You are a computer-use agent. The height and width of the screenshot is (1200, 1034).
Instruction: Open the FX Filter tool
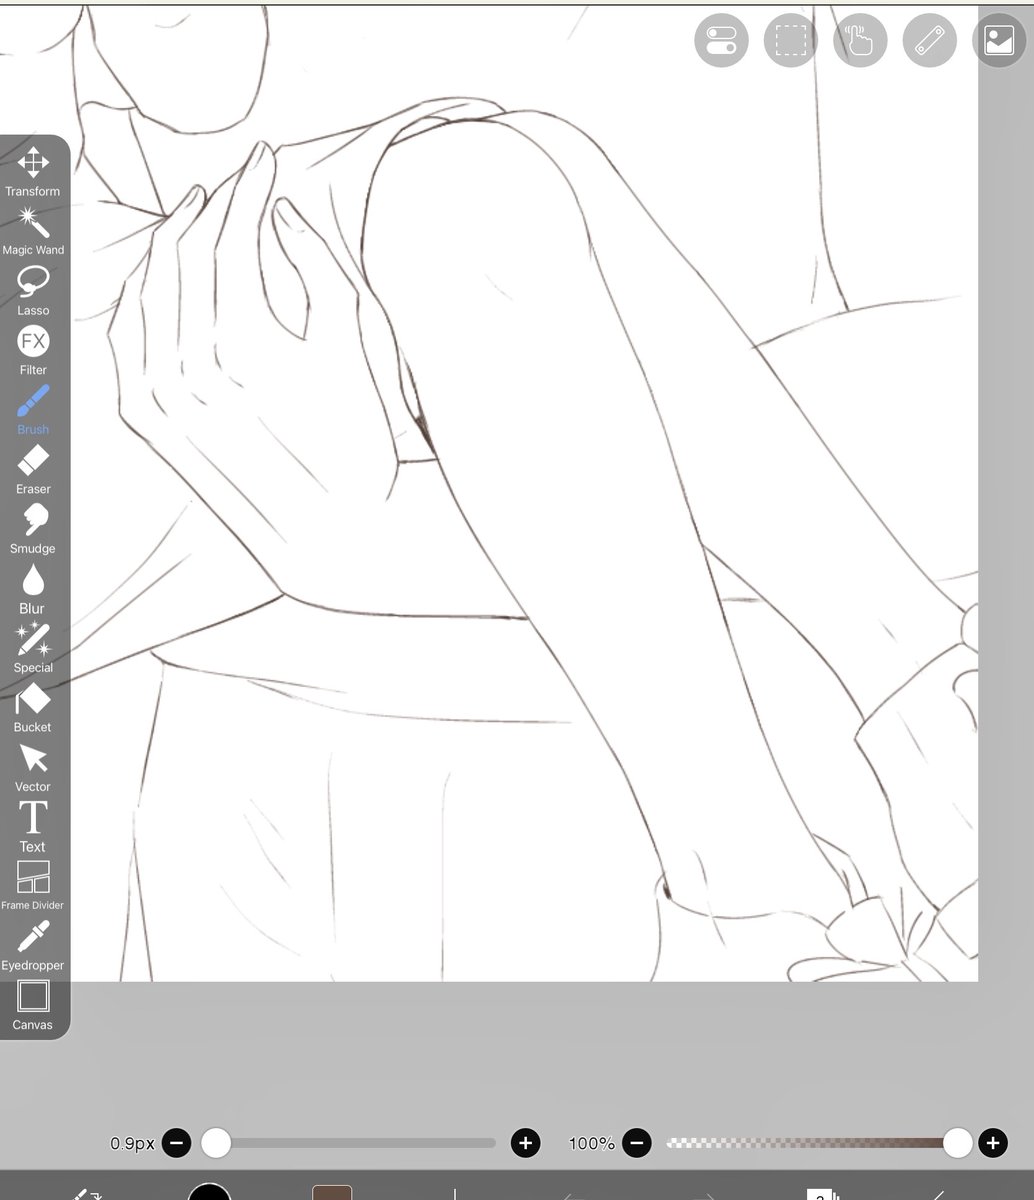point(33,350)
